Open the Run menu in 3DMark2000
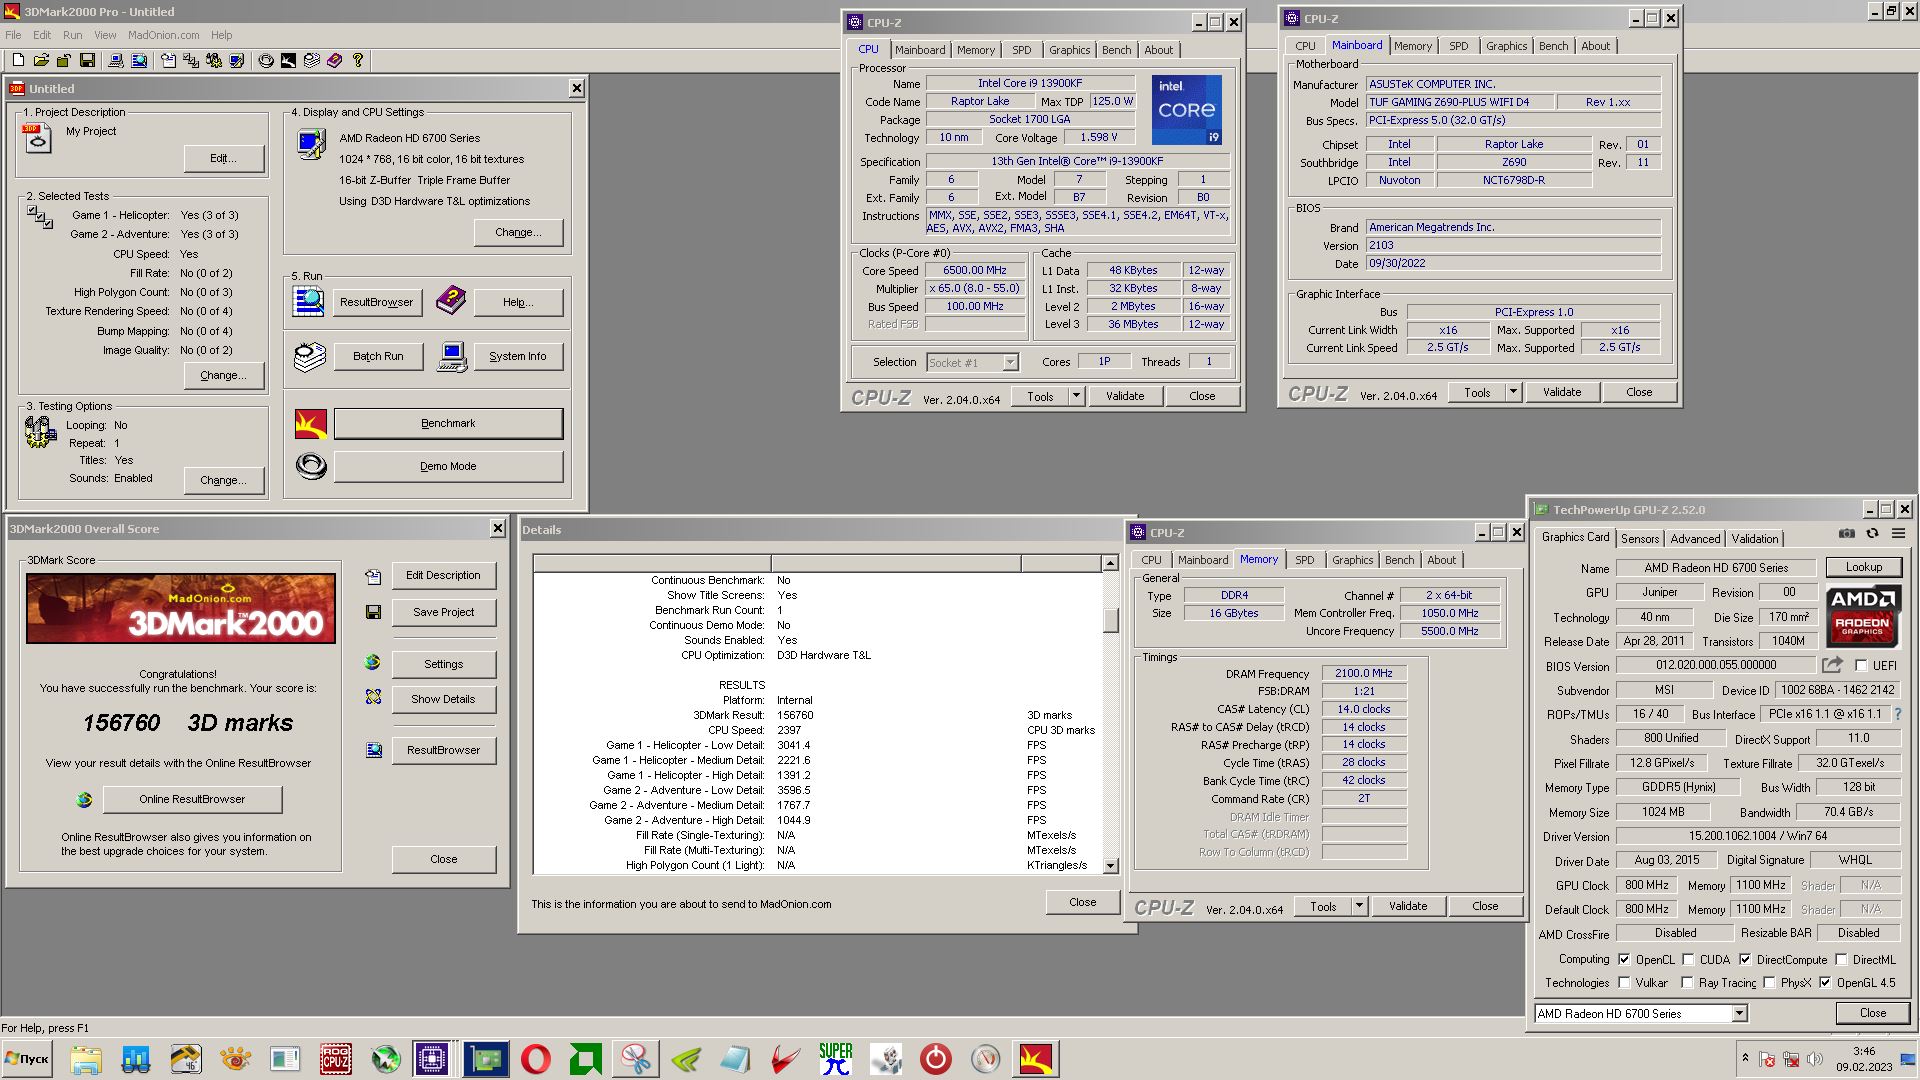 pyautogui.click(x=73, y=35)
